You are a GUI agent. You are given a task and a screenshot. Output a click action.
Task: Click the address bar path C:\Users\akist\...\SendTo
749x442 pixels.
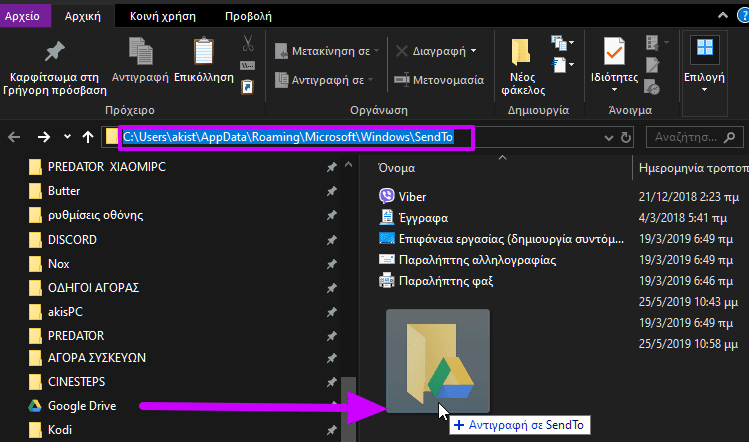tap(288, 137)
